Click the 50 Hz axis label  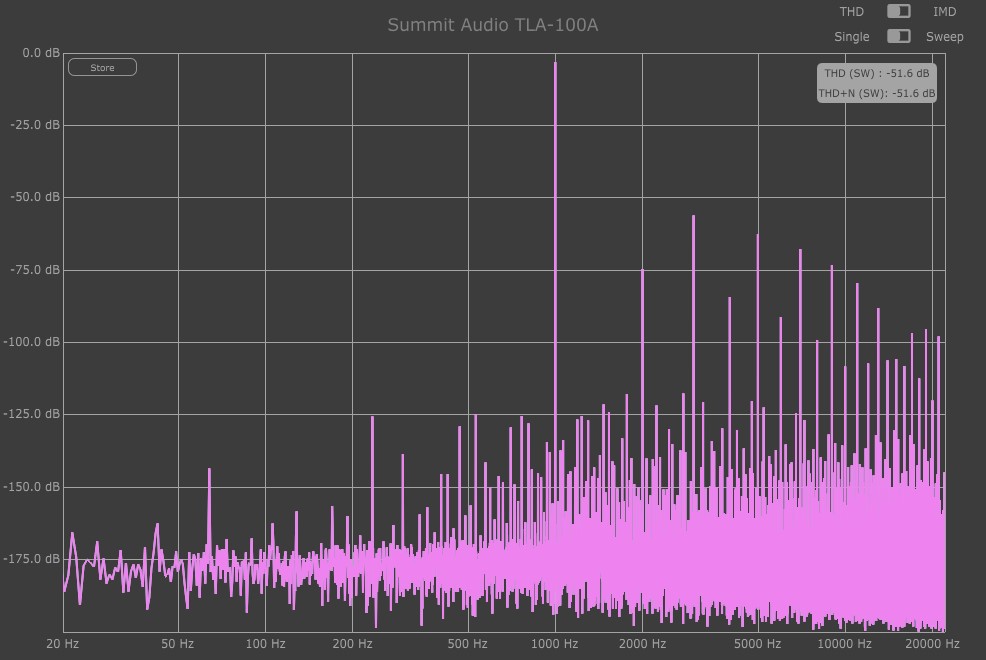pos(178,644)
